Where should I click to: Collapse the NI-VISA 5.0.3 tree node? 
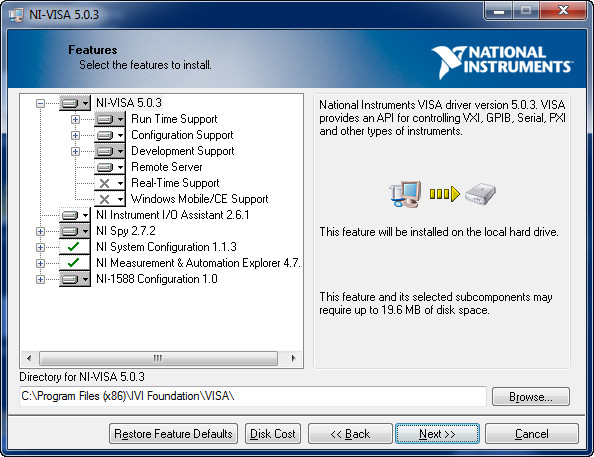[x=40, y=103]
